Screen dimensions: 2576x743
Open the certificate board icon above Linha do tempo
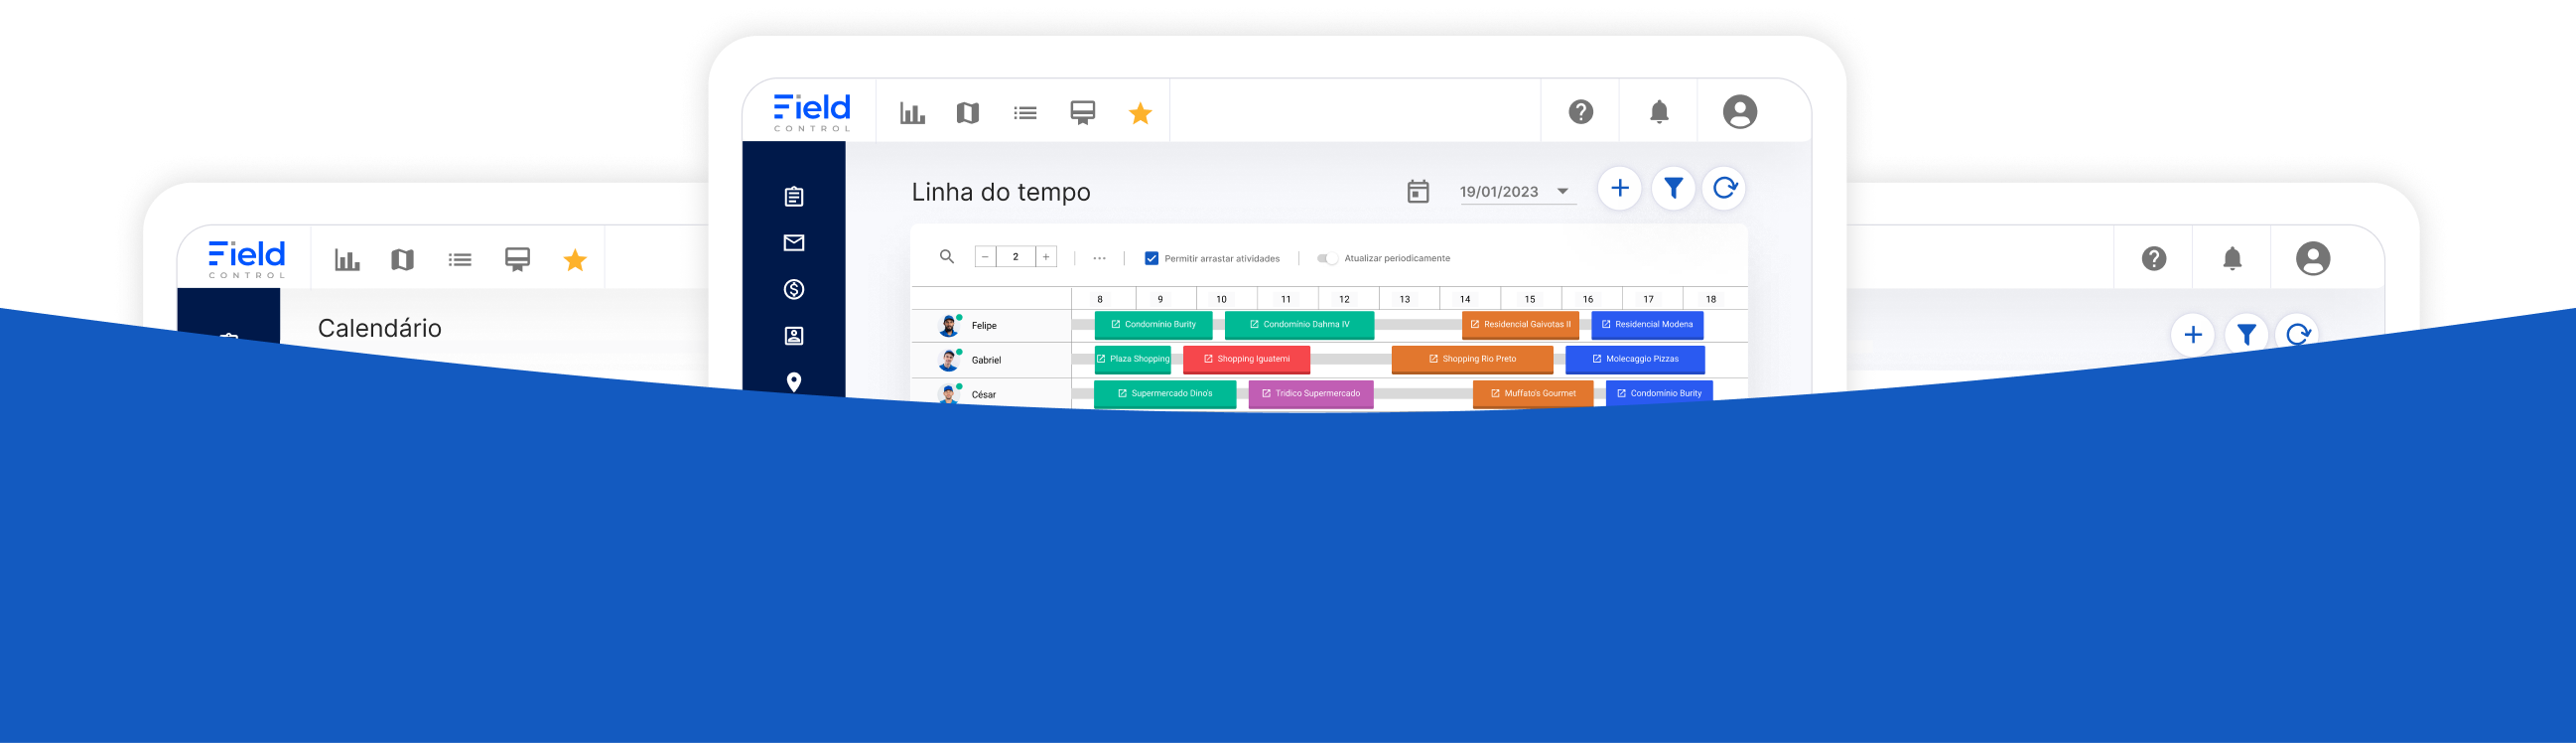(x=1082, y=113)
